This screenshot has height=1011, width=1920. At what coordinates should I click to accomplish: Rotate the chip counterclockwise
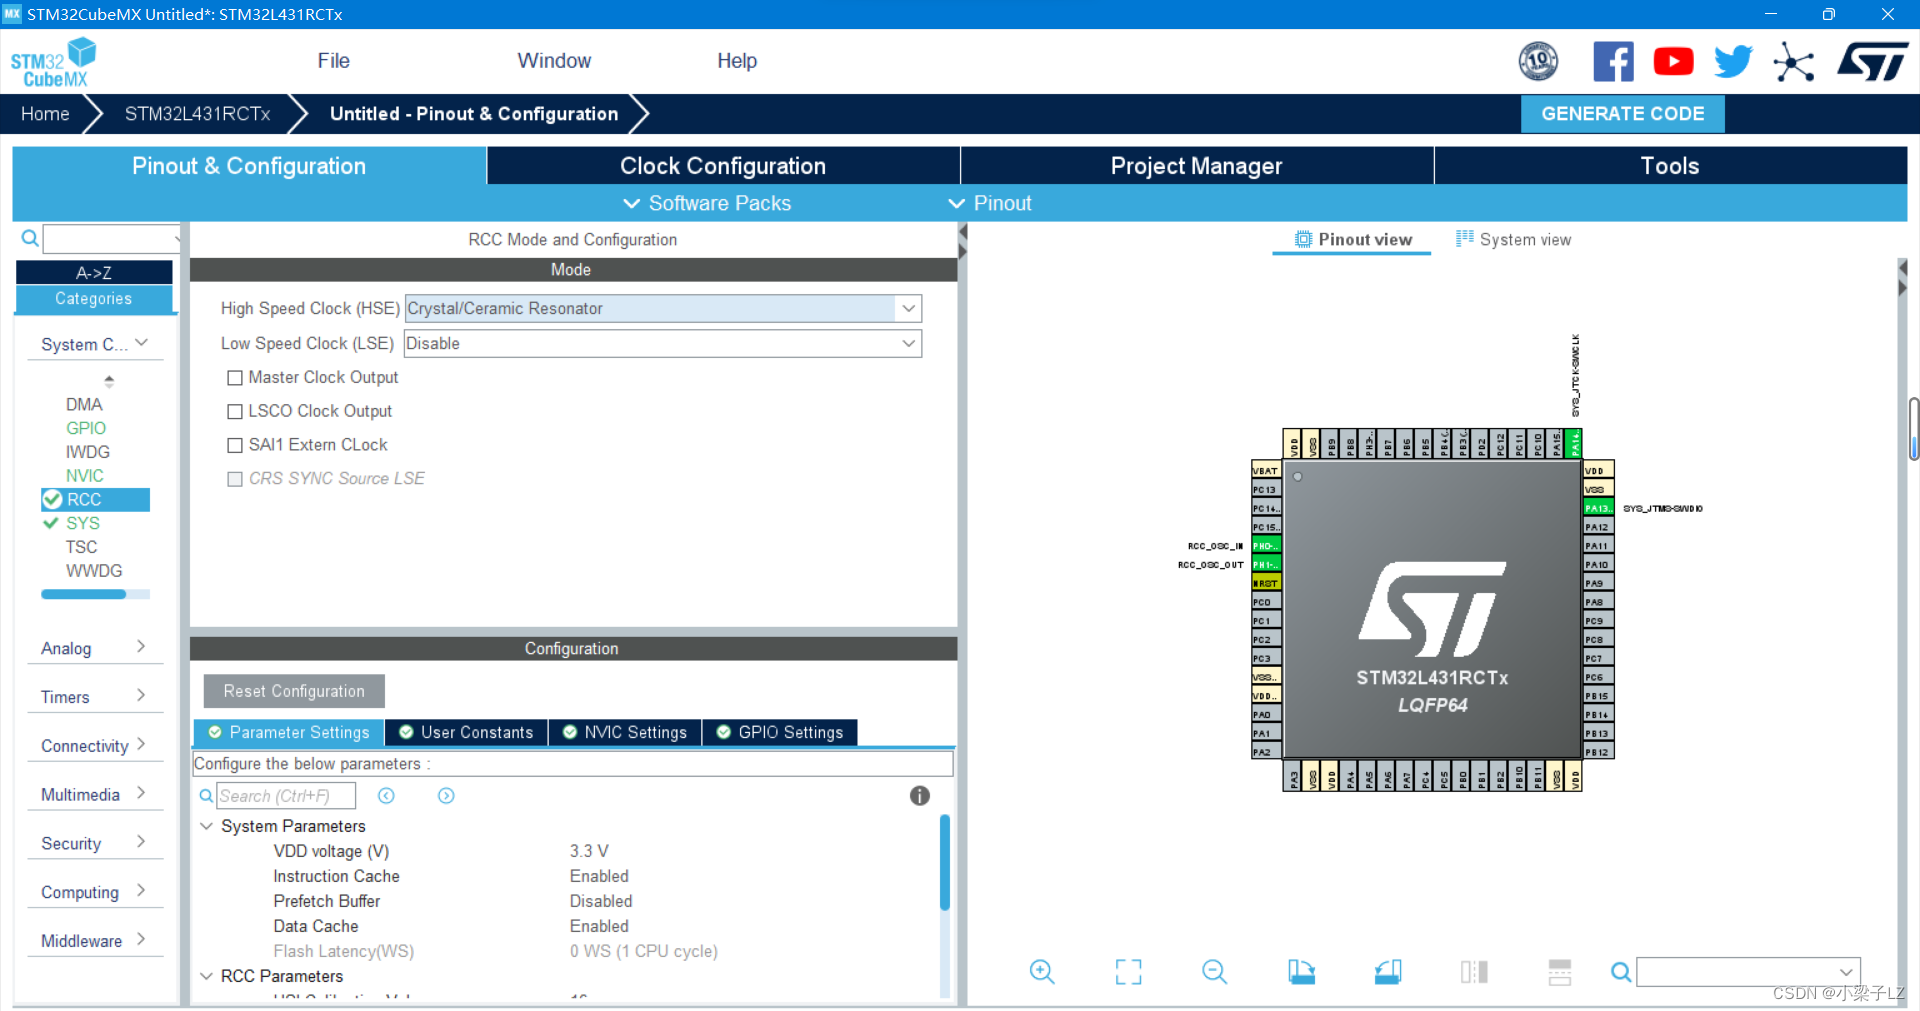1388,971
